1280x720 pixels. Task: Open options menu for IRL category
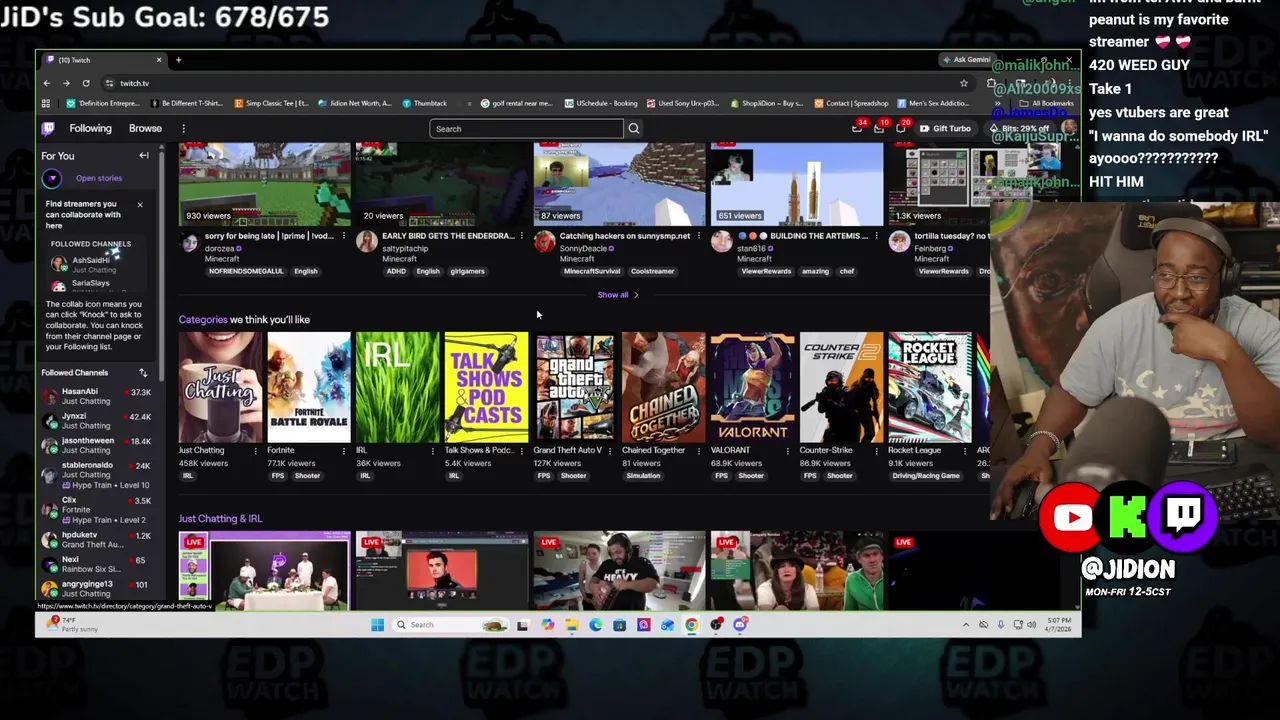[x=432, y=451]
